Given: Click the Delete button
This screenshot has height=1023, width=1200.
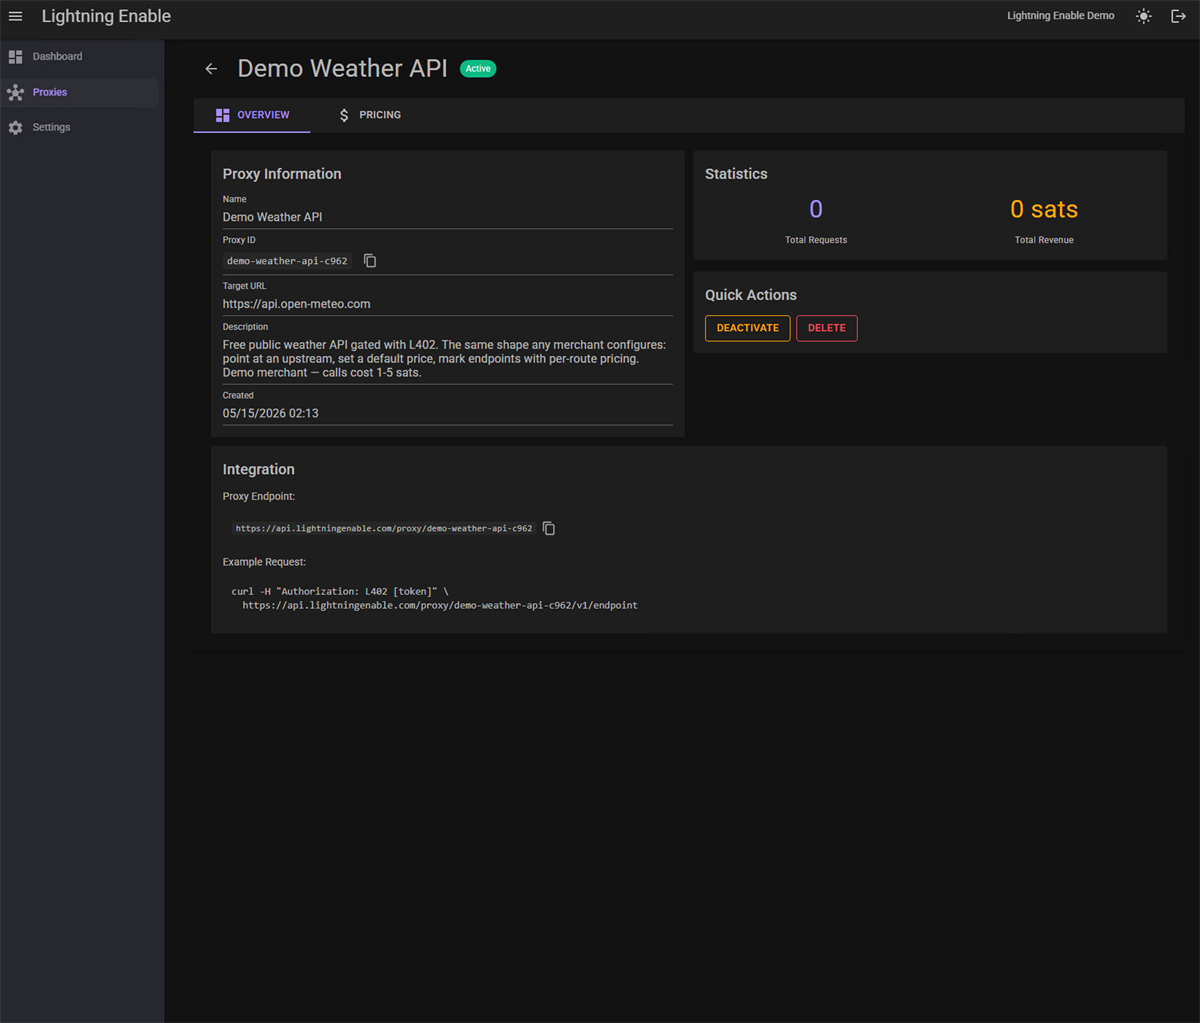Looking at the screenshot, I should [x=827, y=328].
